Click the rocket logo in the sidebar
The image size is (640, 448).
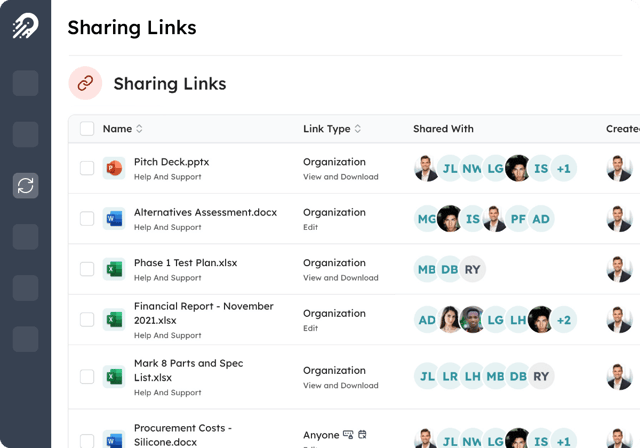click(x=25, y=27)
